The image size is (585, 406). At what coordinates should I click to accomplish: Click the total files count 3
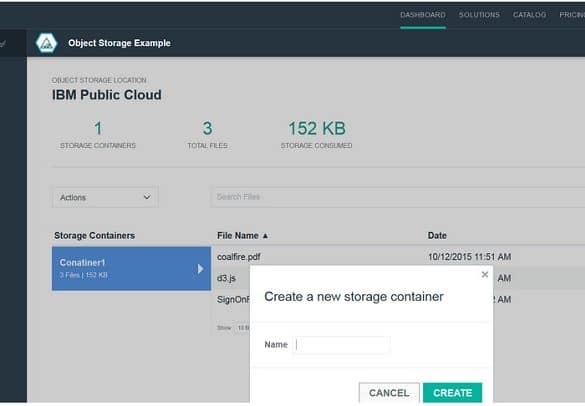tap(207, 128)
